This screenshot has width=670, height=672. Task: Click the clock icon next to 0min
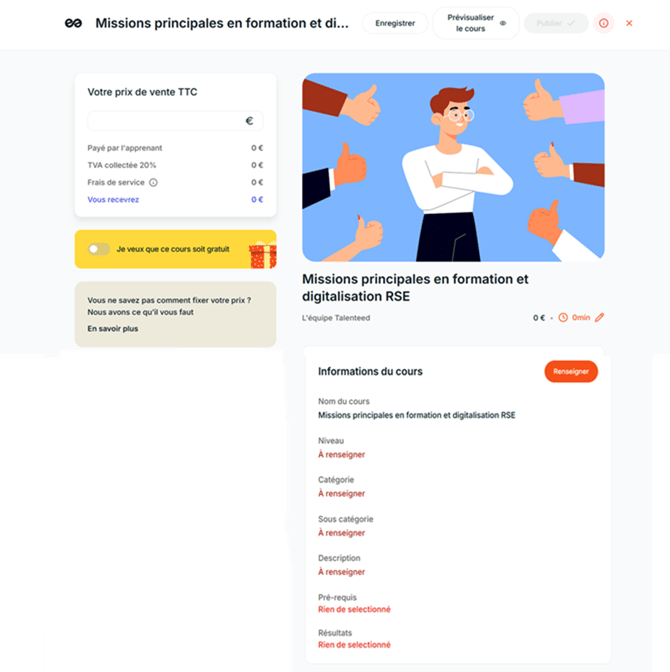563,318
